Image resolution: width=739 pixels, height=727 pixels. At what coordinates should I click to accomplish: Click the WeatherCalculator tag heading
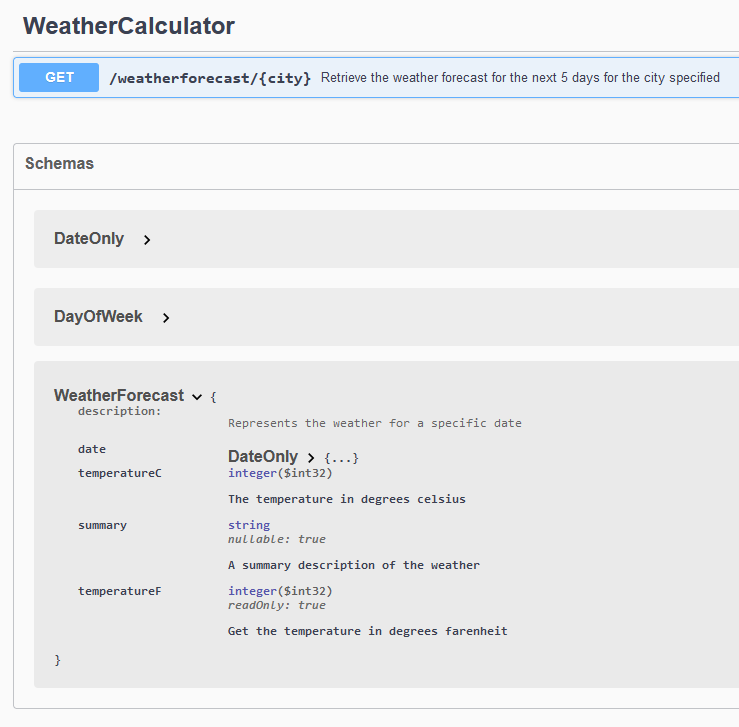pos(129,26)
